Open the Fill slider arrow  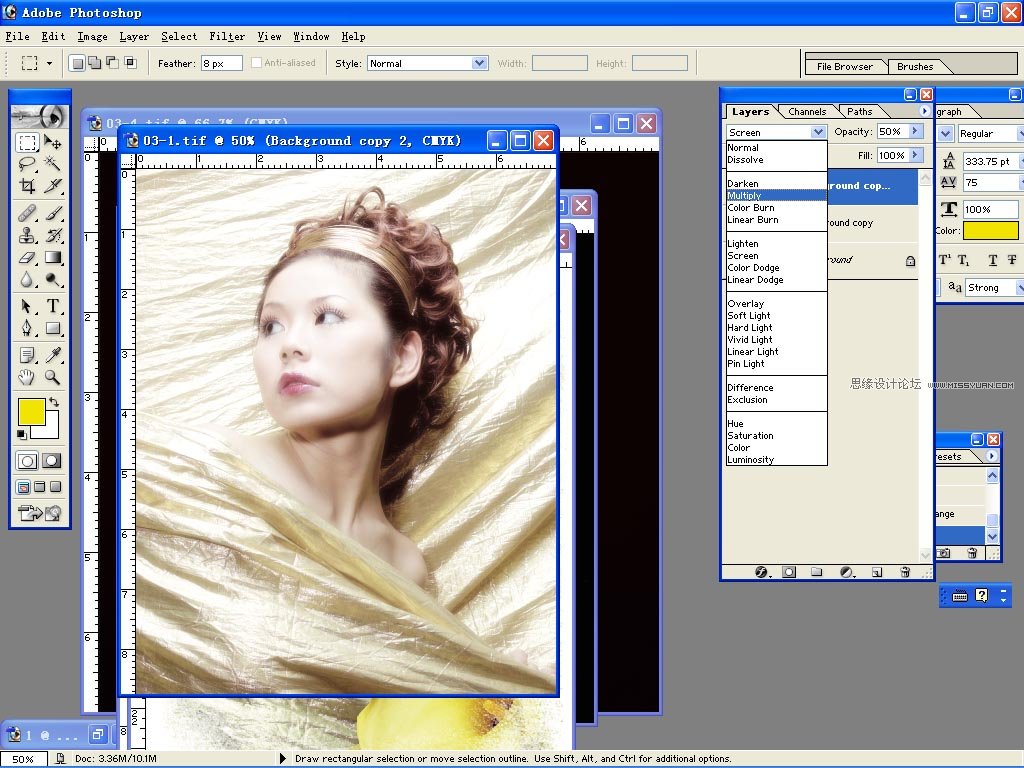[914, 155]
